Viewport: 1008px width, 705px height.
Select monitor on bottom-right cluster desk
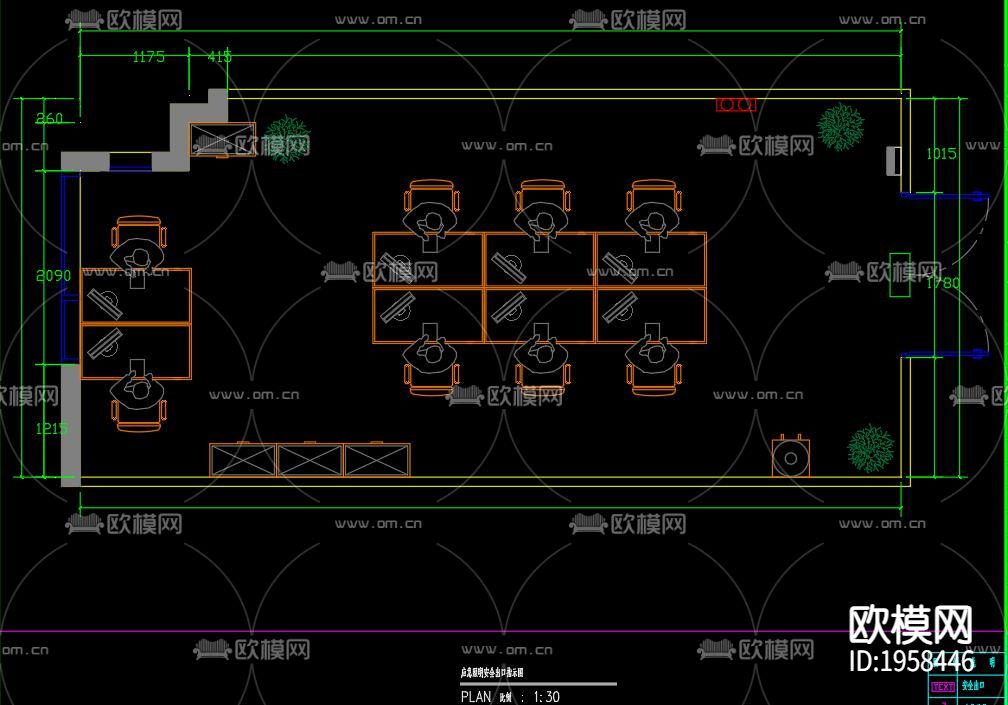620,307
